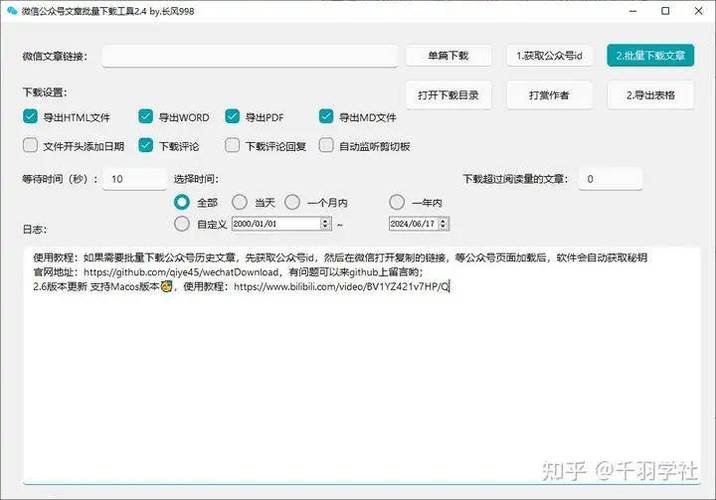The width and height of the screenshot is (716, 500).
Task: Enable the 下载评论回复 checkbox
Action: 233,146
